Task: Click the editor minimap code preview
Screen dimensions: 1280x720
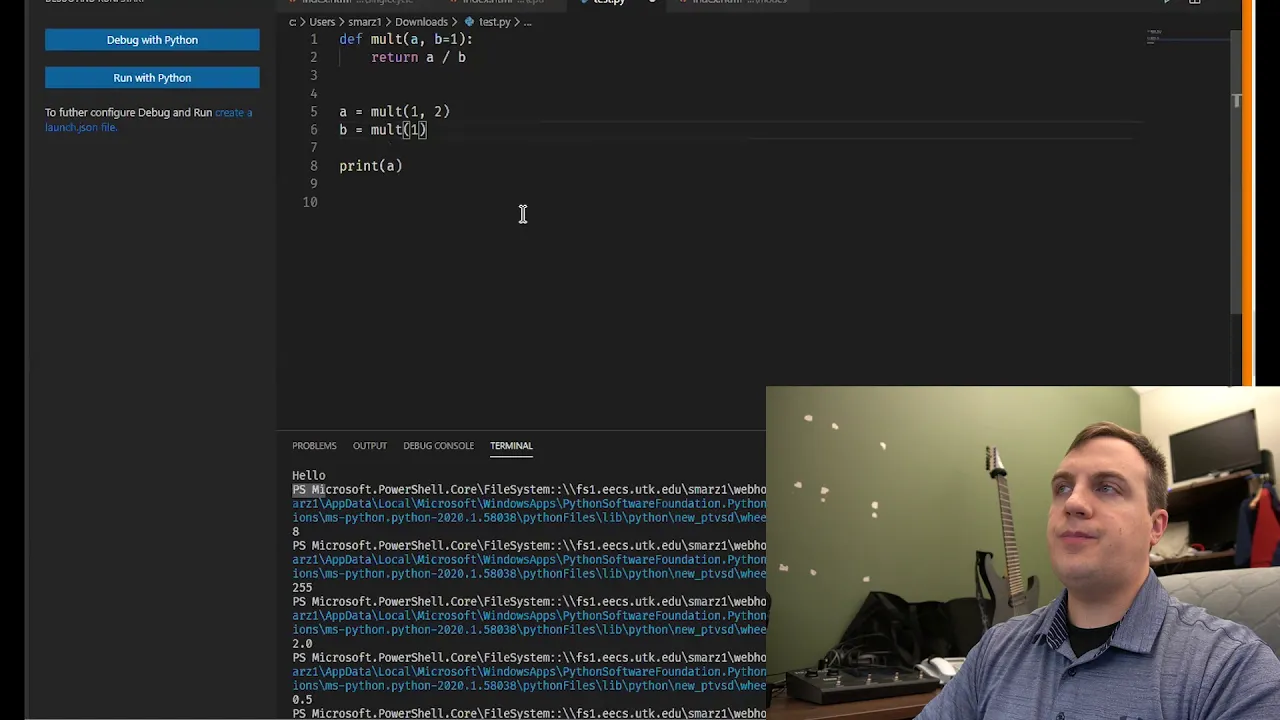Action: [1154, 37]
